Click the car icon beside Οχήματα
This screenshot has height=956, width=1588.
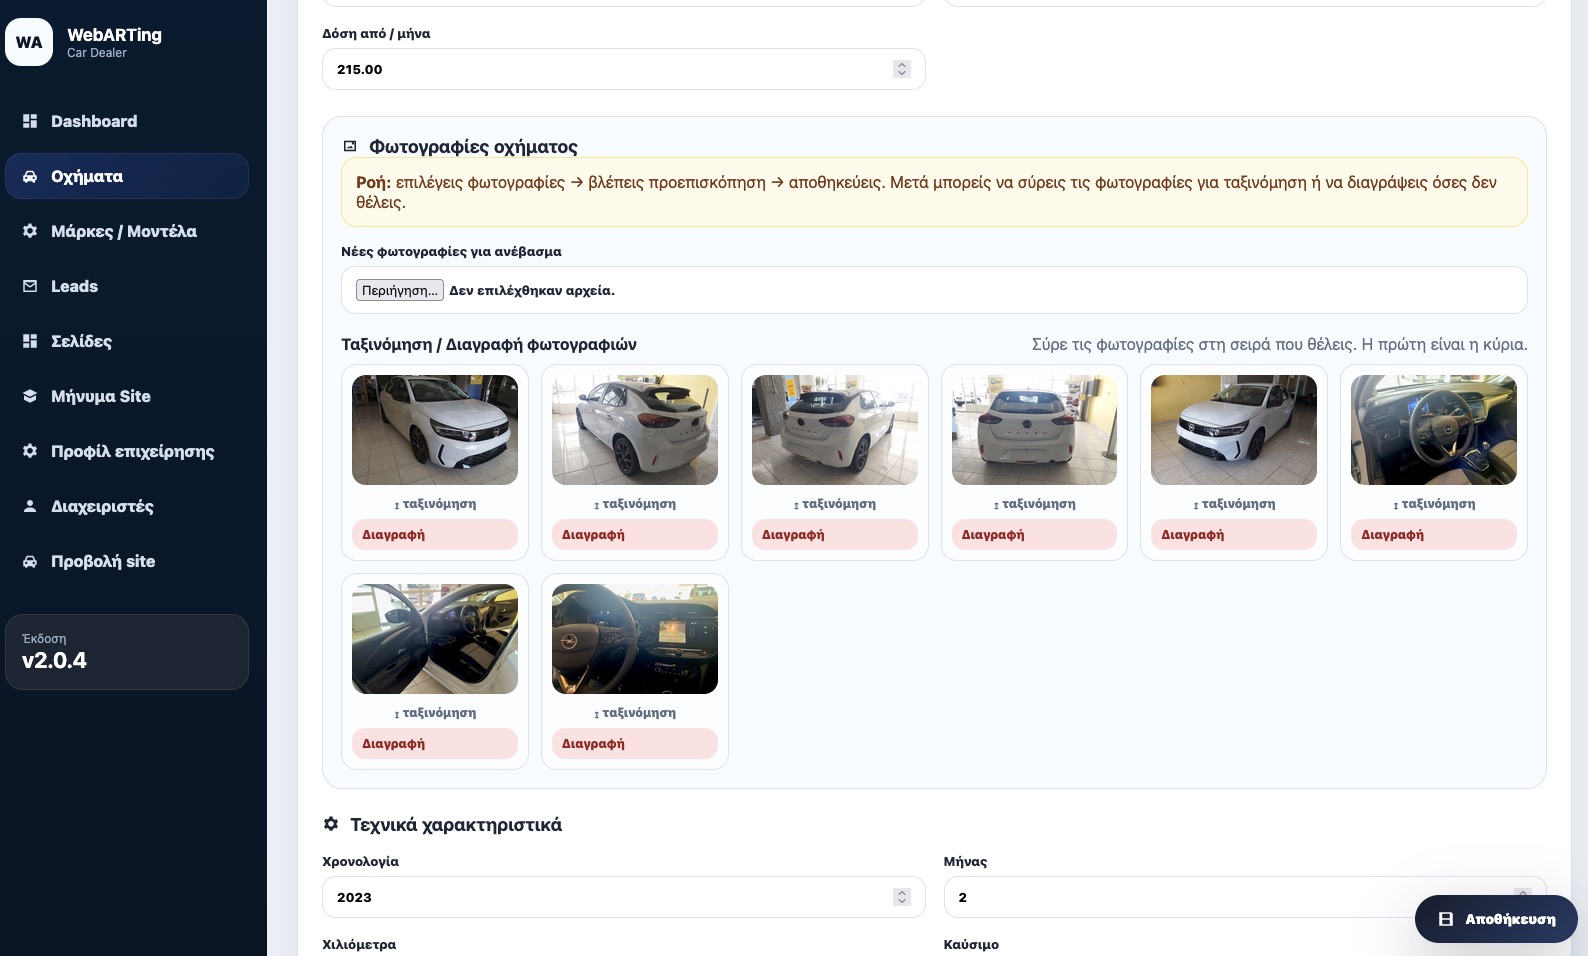pyautogui.click(x=30, y=176)
